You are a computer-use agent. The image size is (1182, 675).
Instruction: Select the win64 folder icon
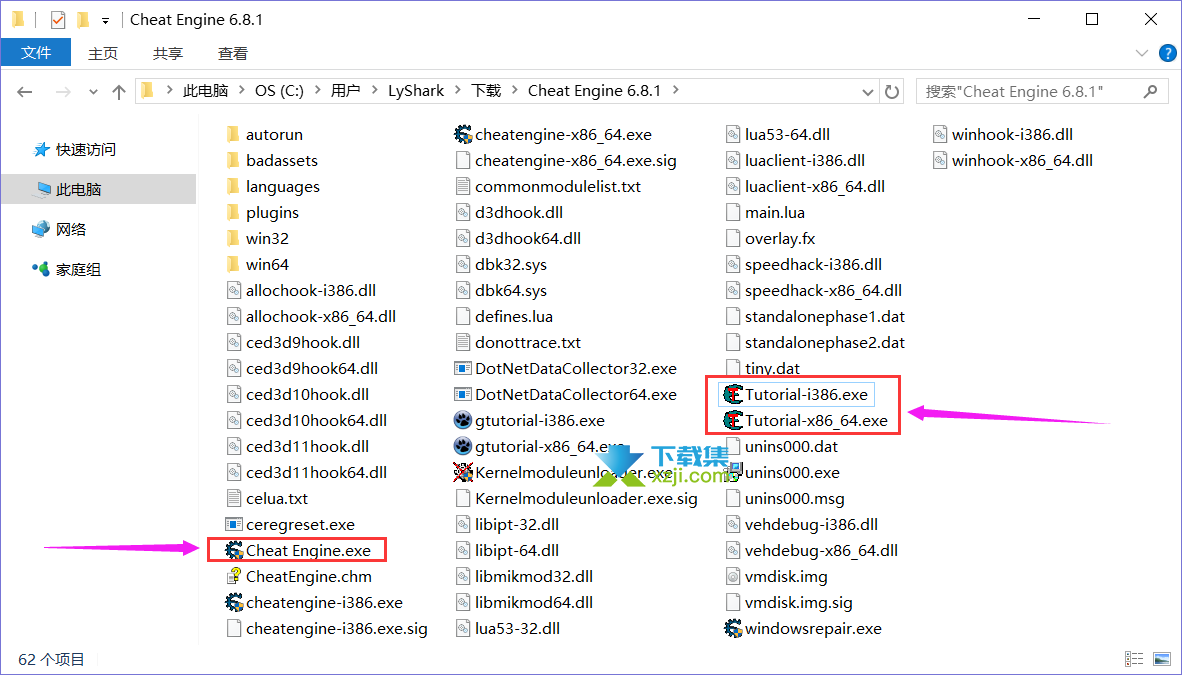(x=234, y=265)
